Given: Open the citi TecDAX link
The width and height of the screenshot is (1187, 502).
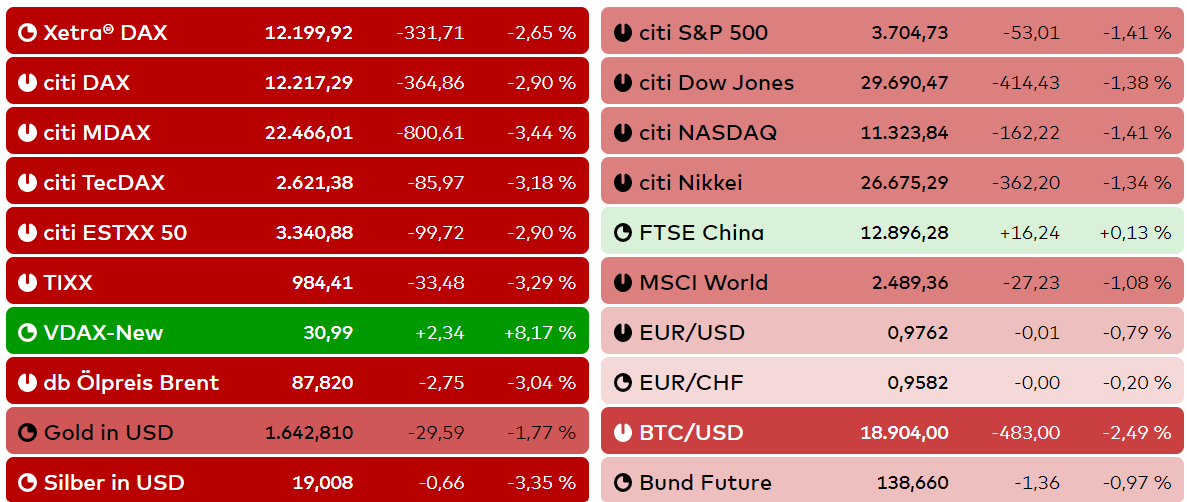Looking at the screenshot, I should coord(104,183).
